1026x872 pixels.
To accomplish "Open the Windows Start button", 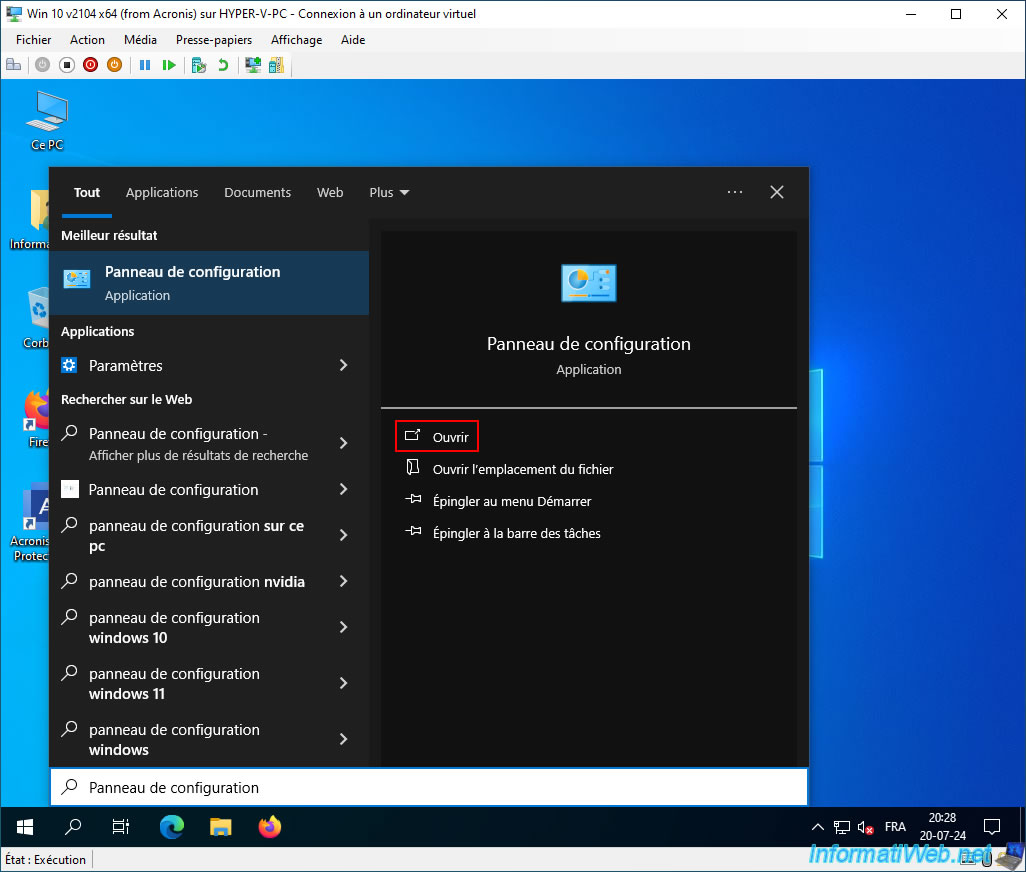I will [24, 828].
